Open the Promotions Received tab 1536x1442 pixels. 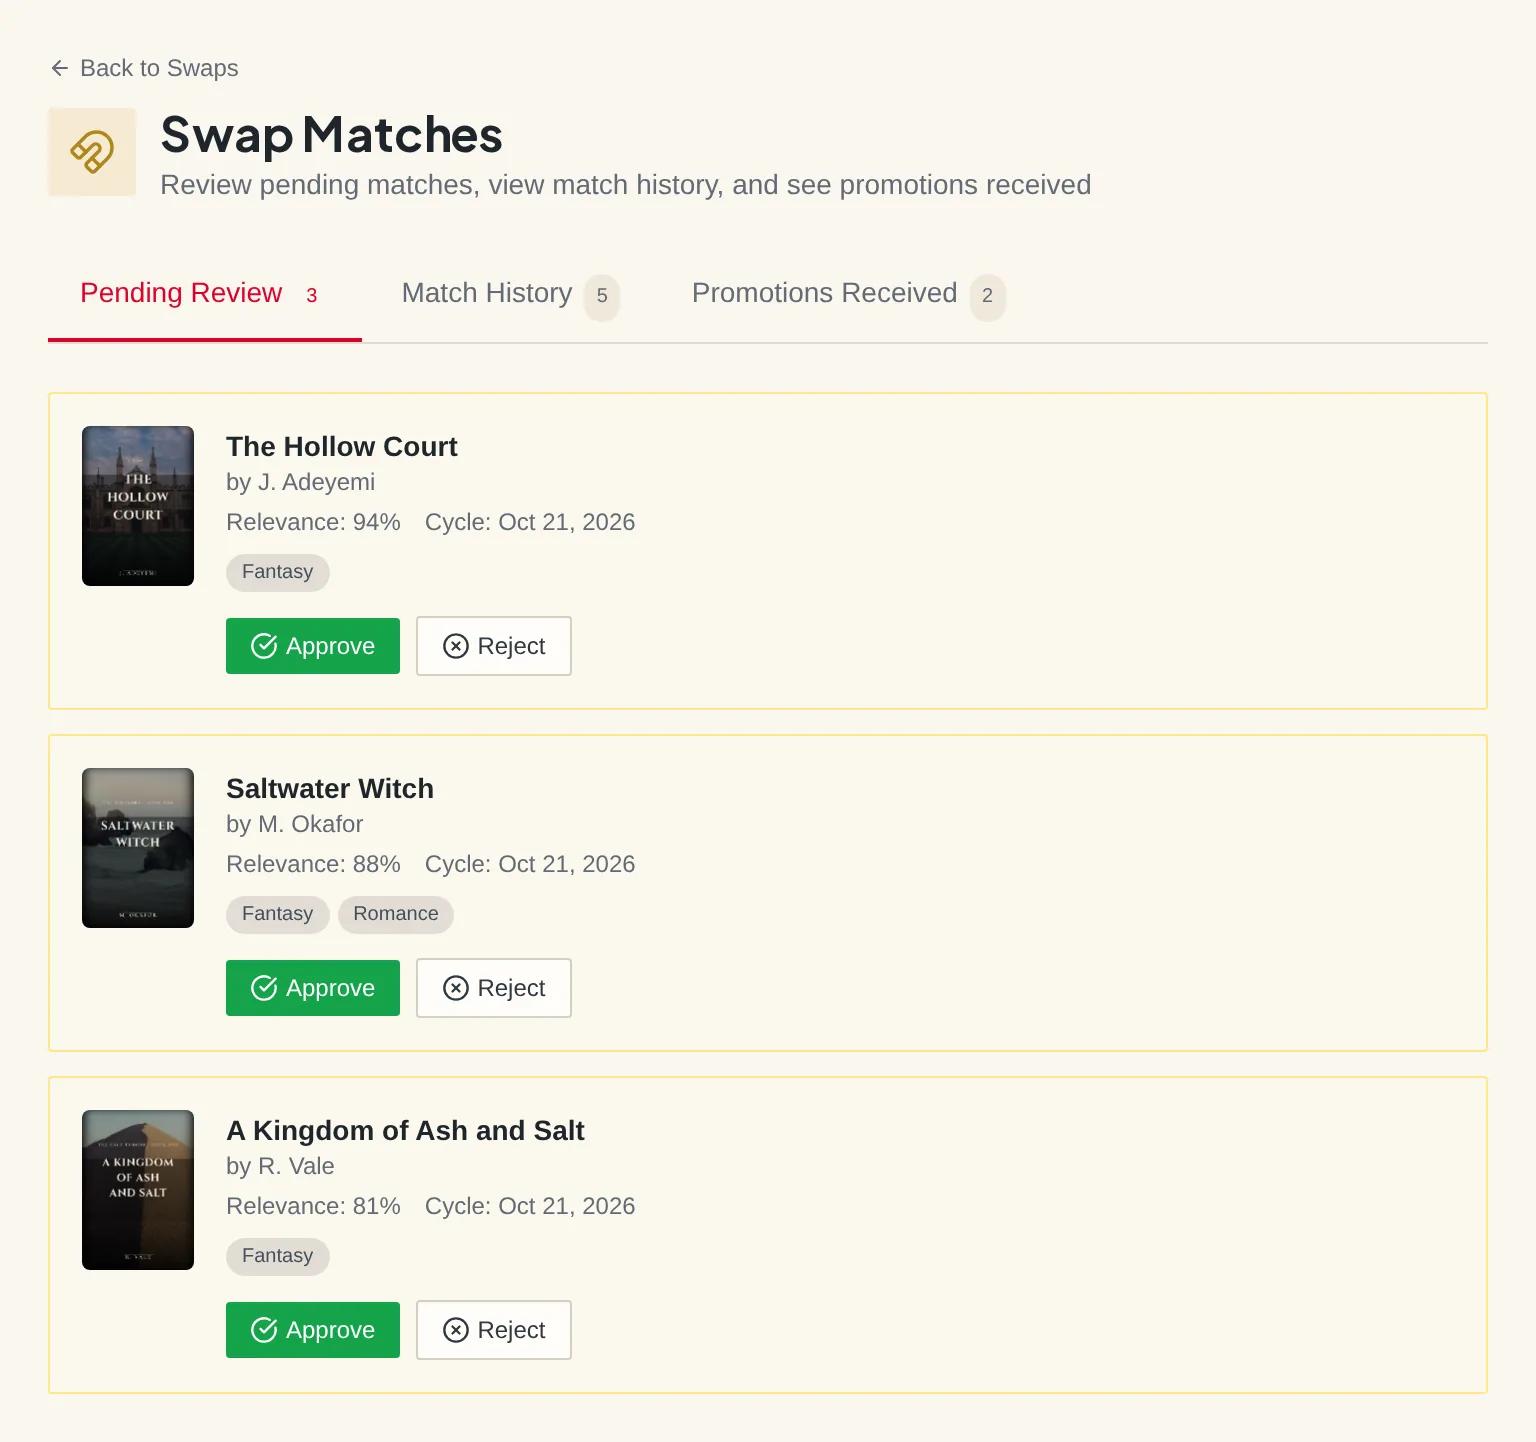[849, 294]
